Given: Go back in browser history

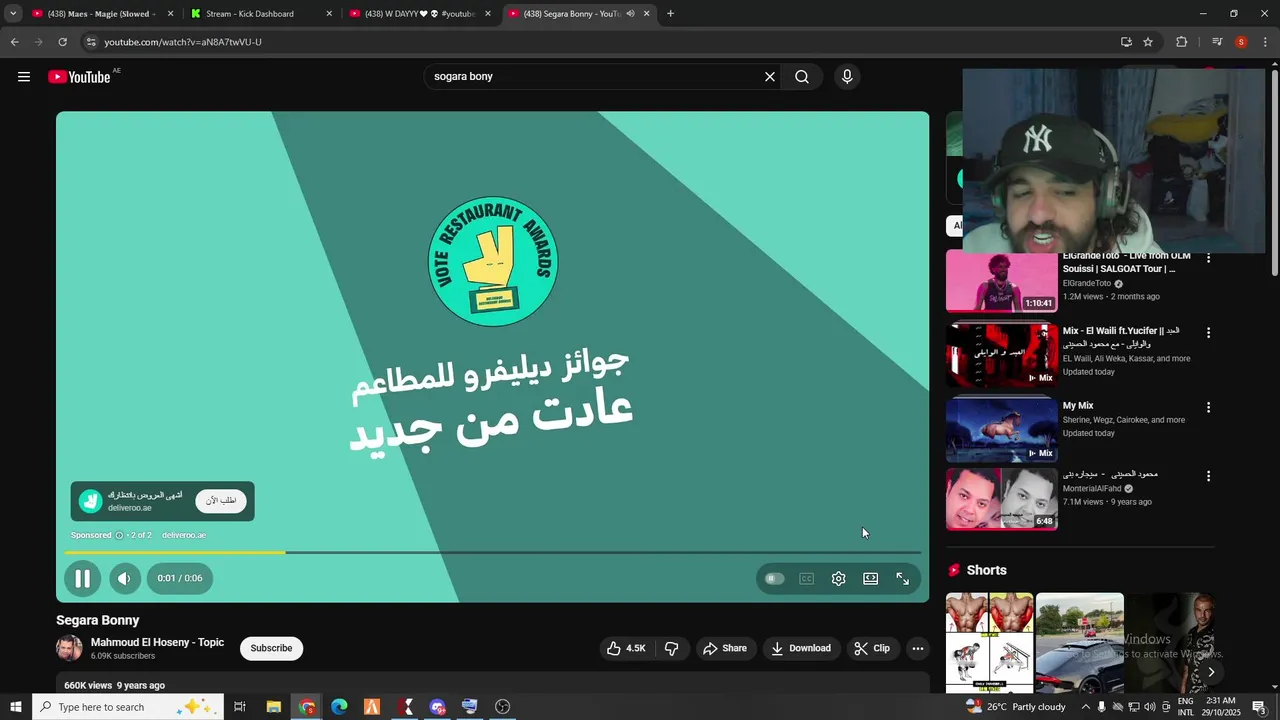Looking at the screenshot, I should point(14,42).
